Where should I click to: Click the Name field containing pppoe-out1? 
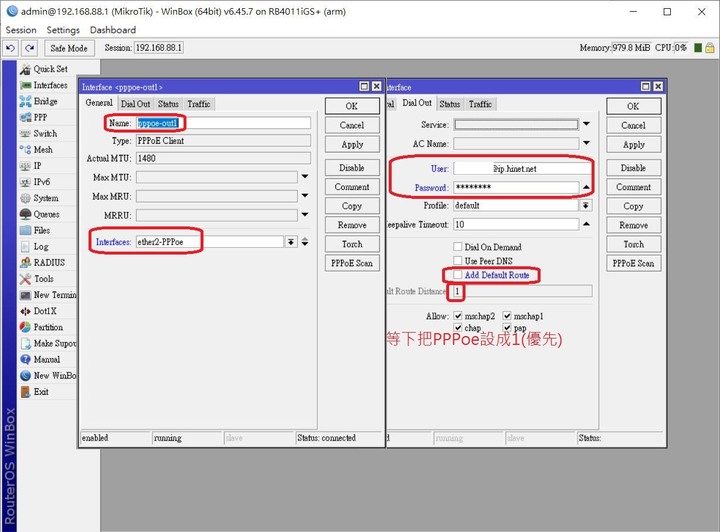pos(223,123)
